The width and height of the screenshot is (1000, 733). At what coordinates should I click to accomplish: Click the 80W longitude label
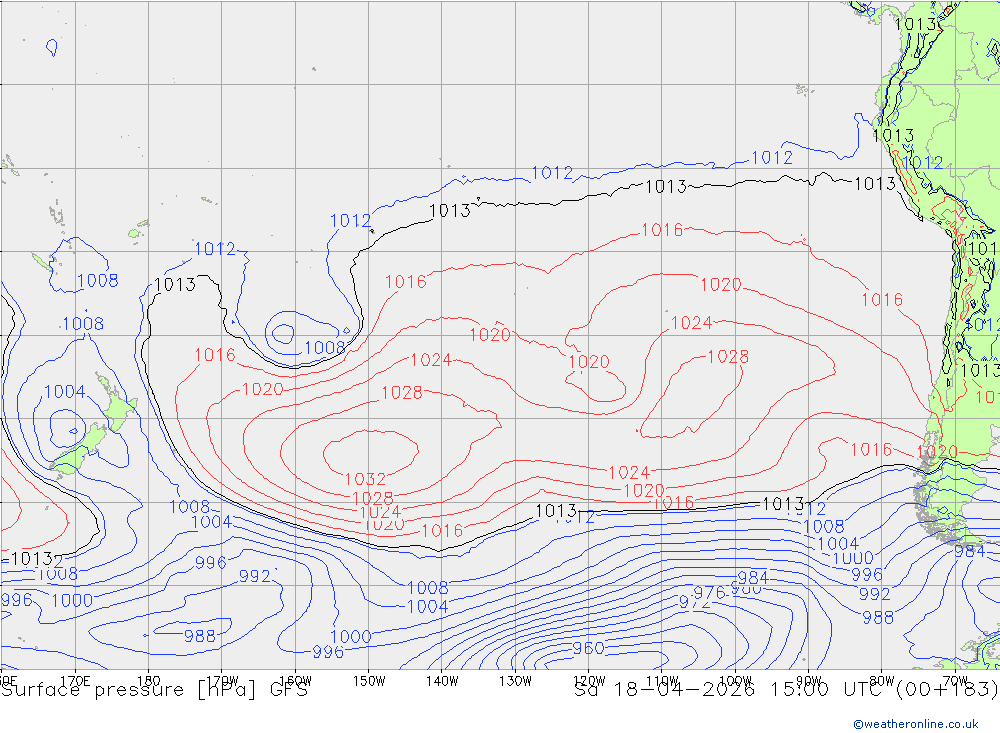[x=882, y=681]
